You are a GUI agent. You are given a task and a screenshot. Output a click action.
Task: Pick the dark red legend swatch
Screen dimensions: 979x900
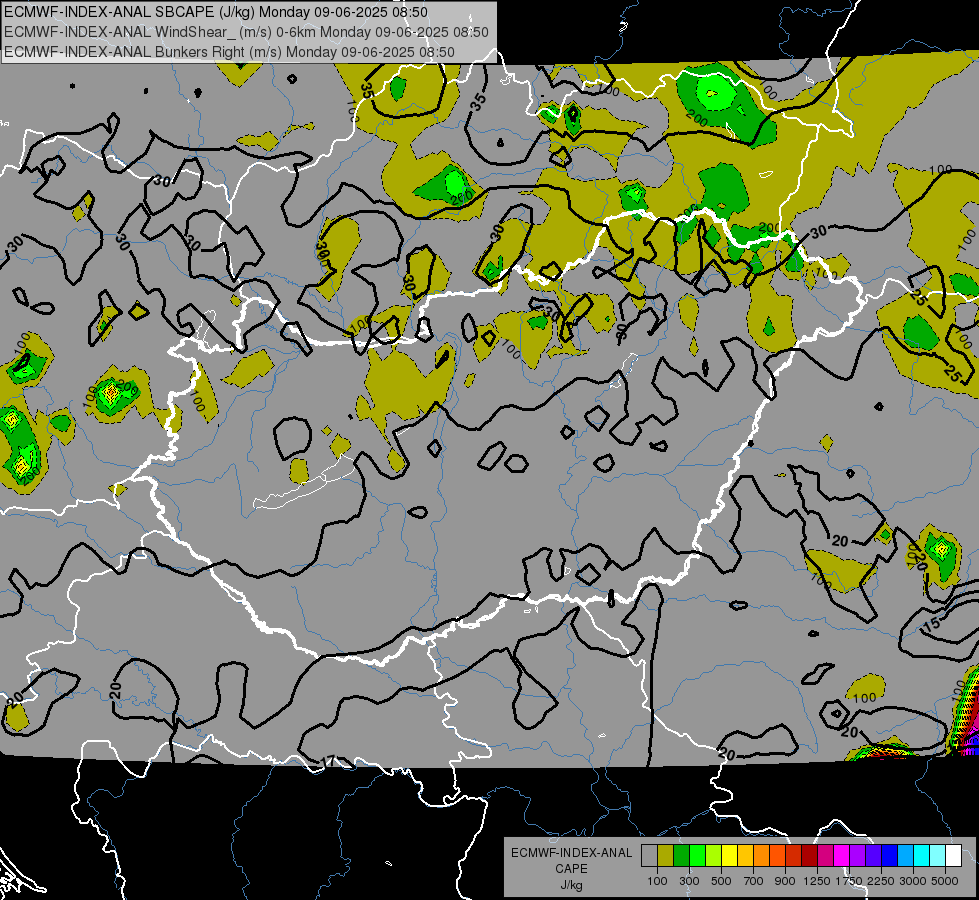click(810, 855)
